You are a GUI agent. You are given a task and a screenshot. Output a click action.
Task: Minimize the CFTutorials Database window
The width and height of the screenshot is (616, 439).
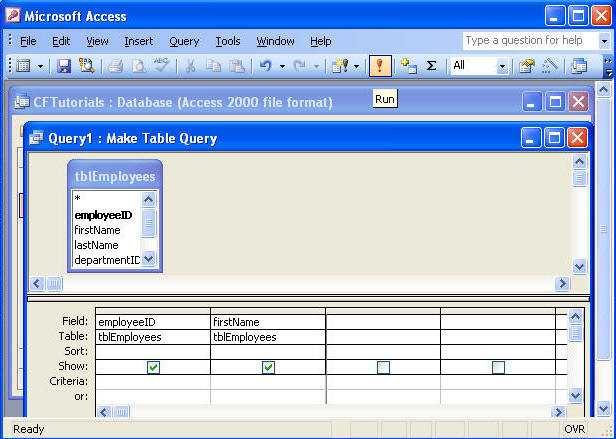point(532,102)
